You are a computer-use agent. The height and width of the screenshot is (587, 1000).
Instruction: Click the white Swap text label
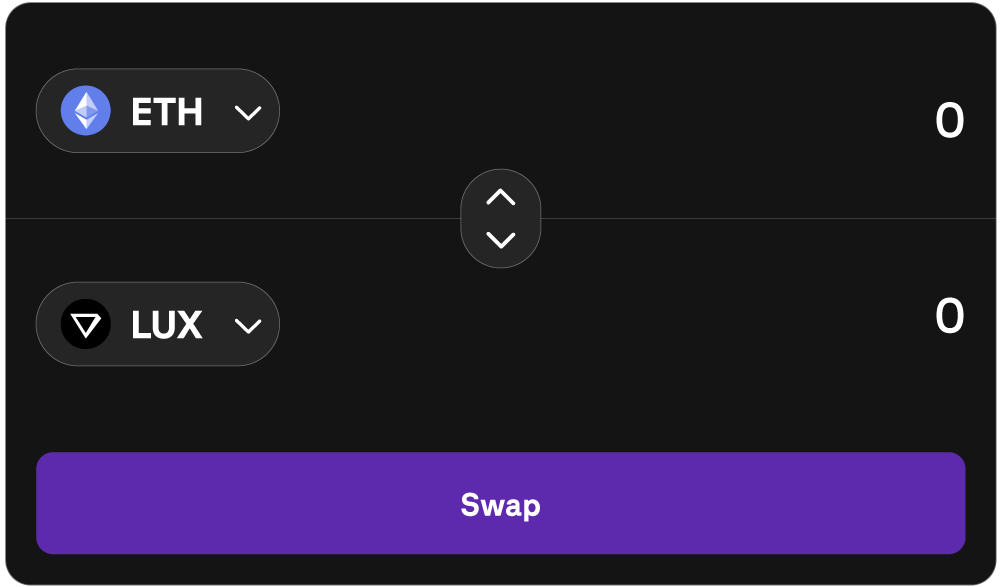tap(500, 505)
